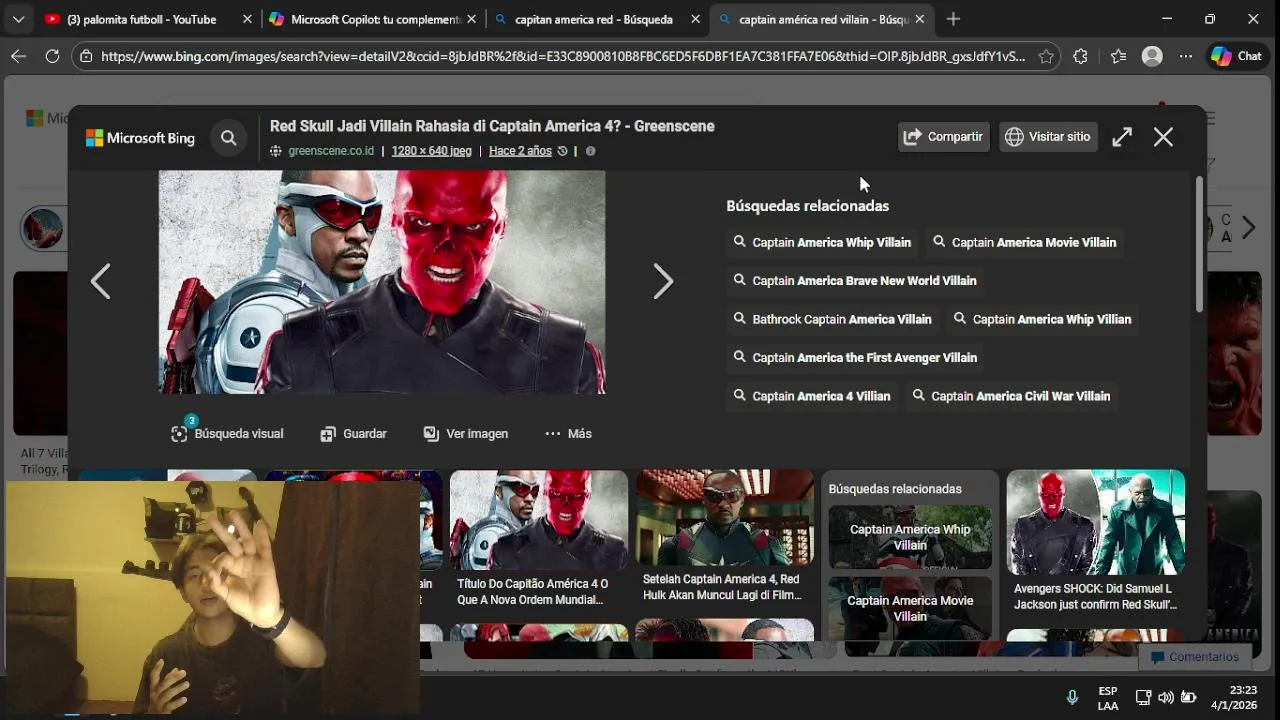This screenshot has height=720, width=1280.
Task: Open the Copilot Chat button
Action: (1237, 56)
